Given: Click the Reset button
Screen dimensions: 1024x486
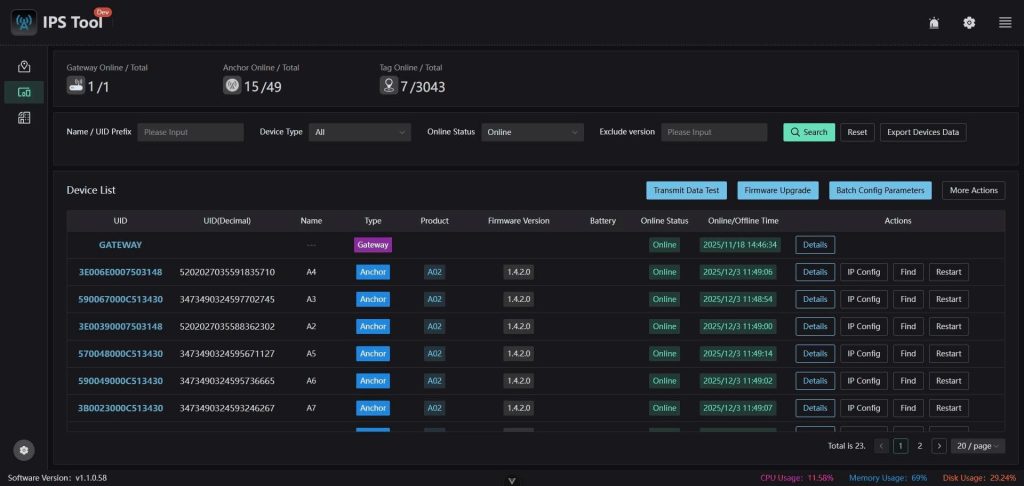Looking at the screenshot, I should click(857, 132).
